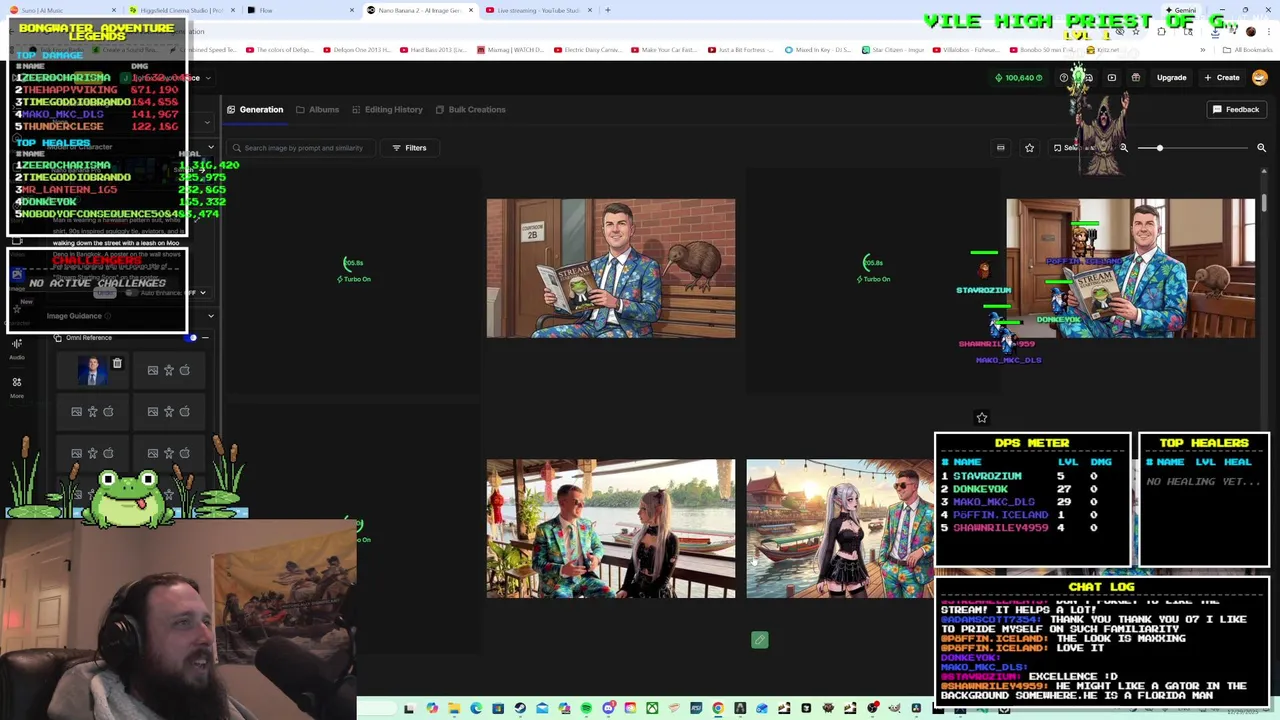Open Spotify from the taskbar
The height and width of the screenshot is (720, 1280).
point(586,708)
